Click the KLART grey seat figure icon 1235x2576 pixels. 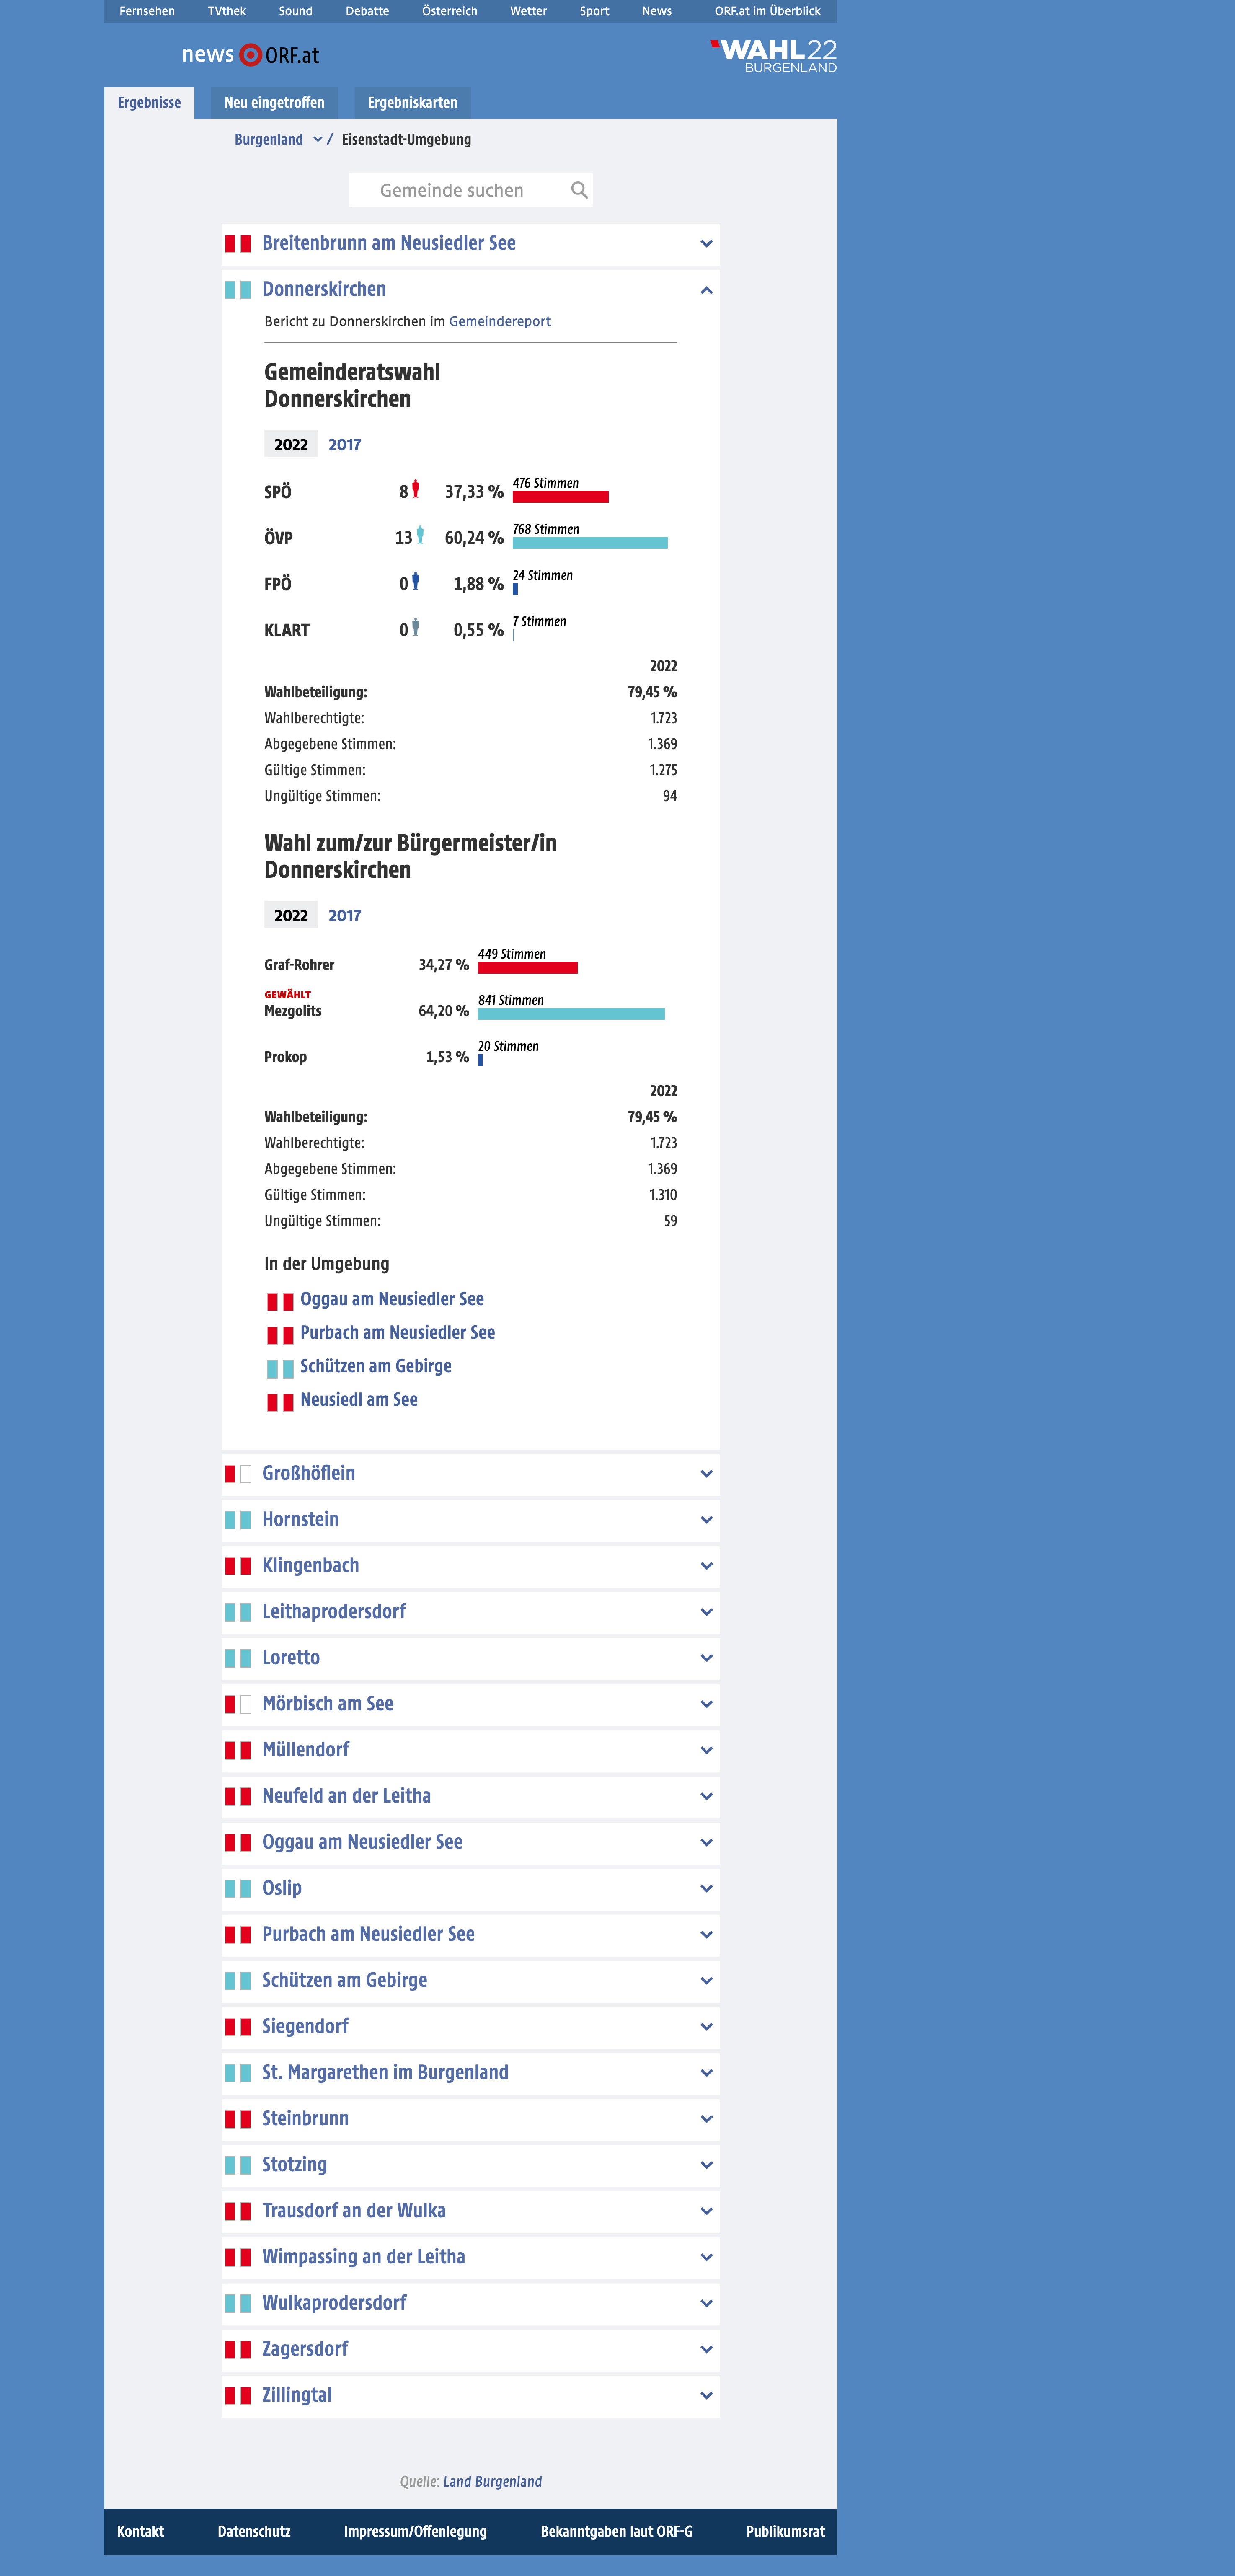(416, 627)
